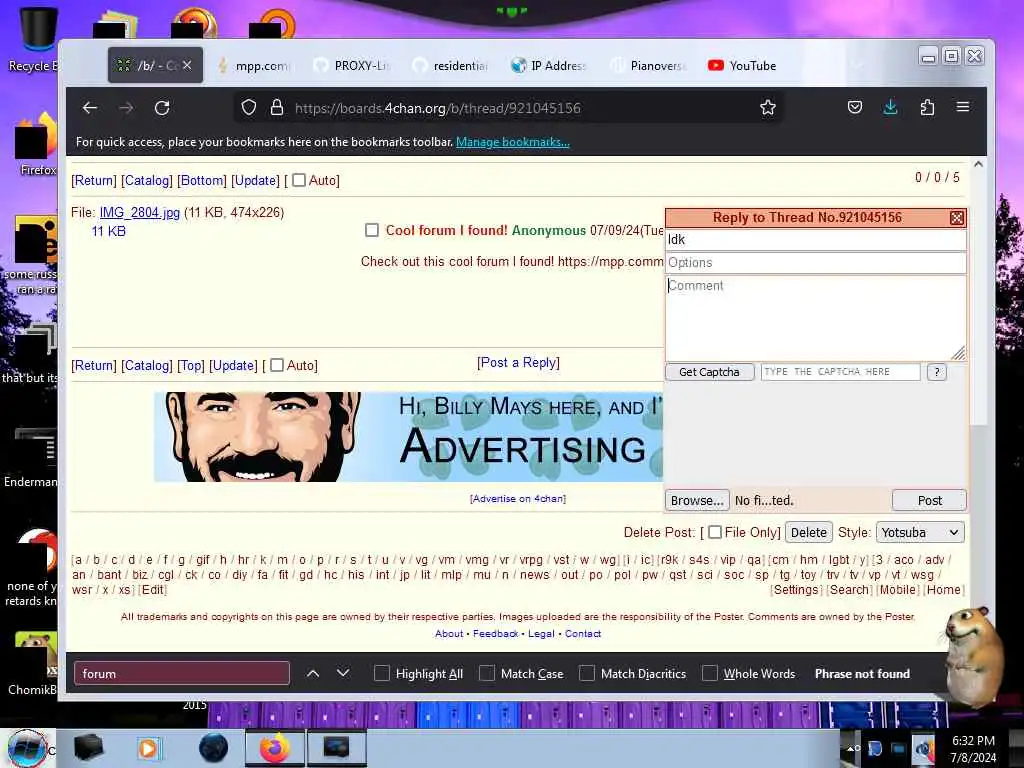Open the IMG_2804.jpg file link
Image resolution: width=1024 pixels, height=768 pixels.
[x=139, y=212]
